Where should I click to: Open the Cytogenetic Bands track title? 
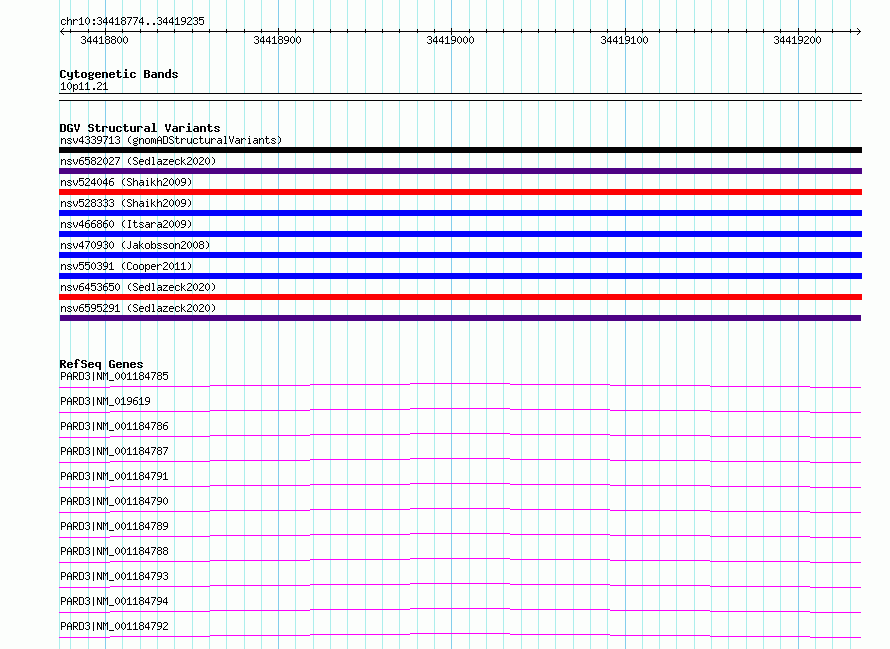pos(119,74)
